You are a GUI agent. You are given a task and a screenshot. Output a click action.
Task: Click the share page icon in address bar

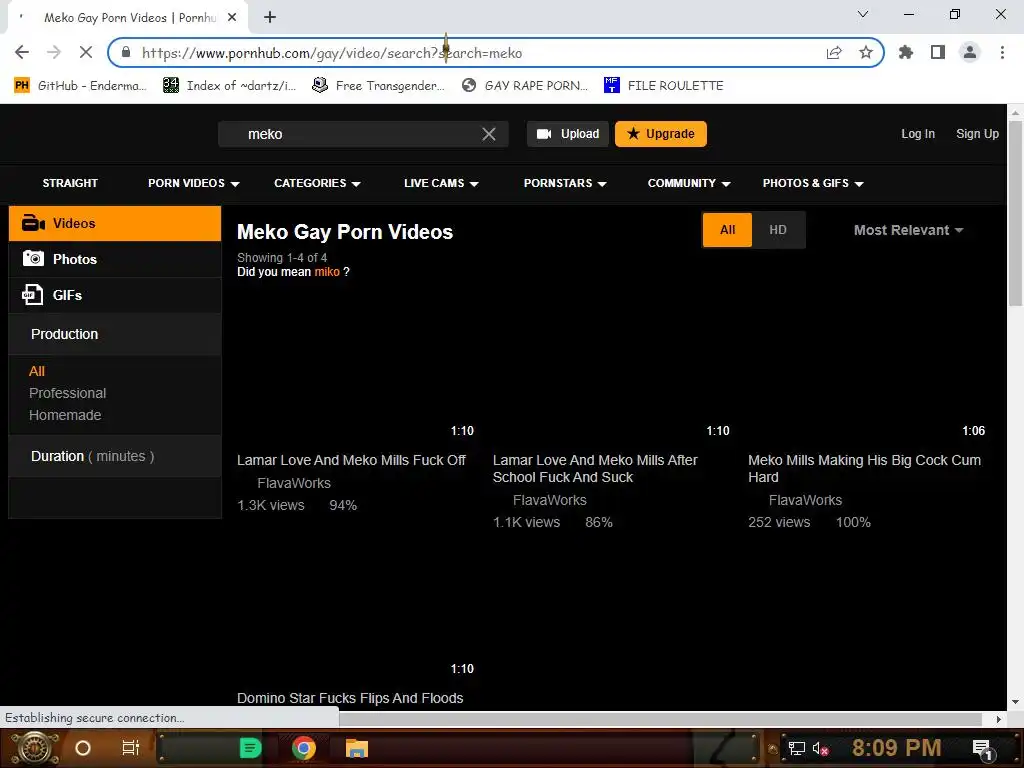(834, 52)
